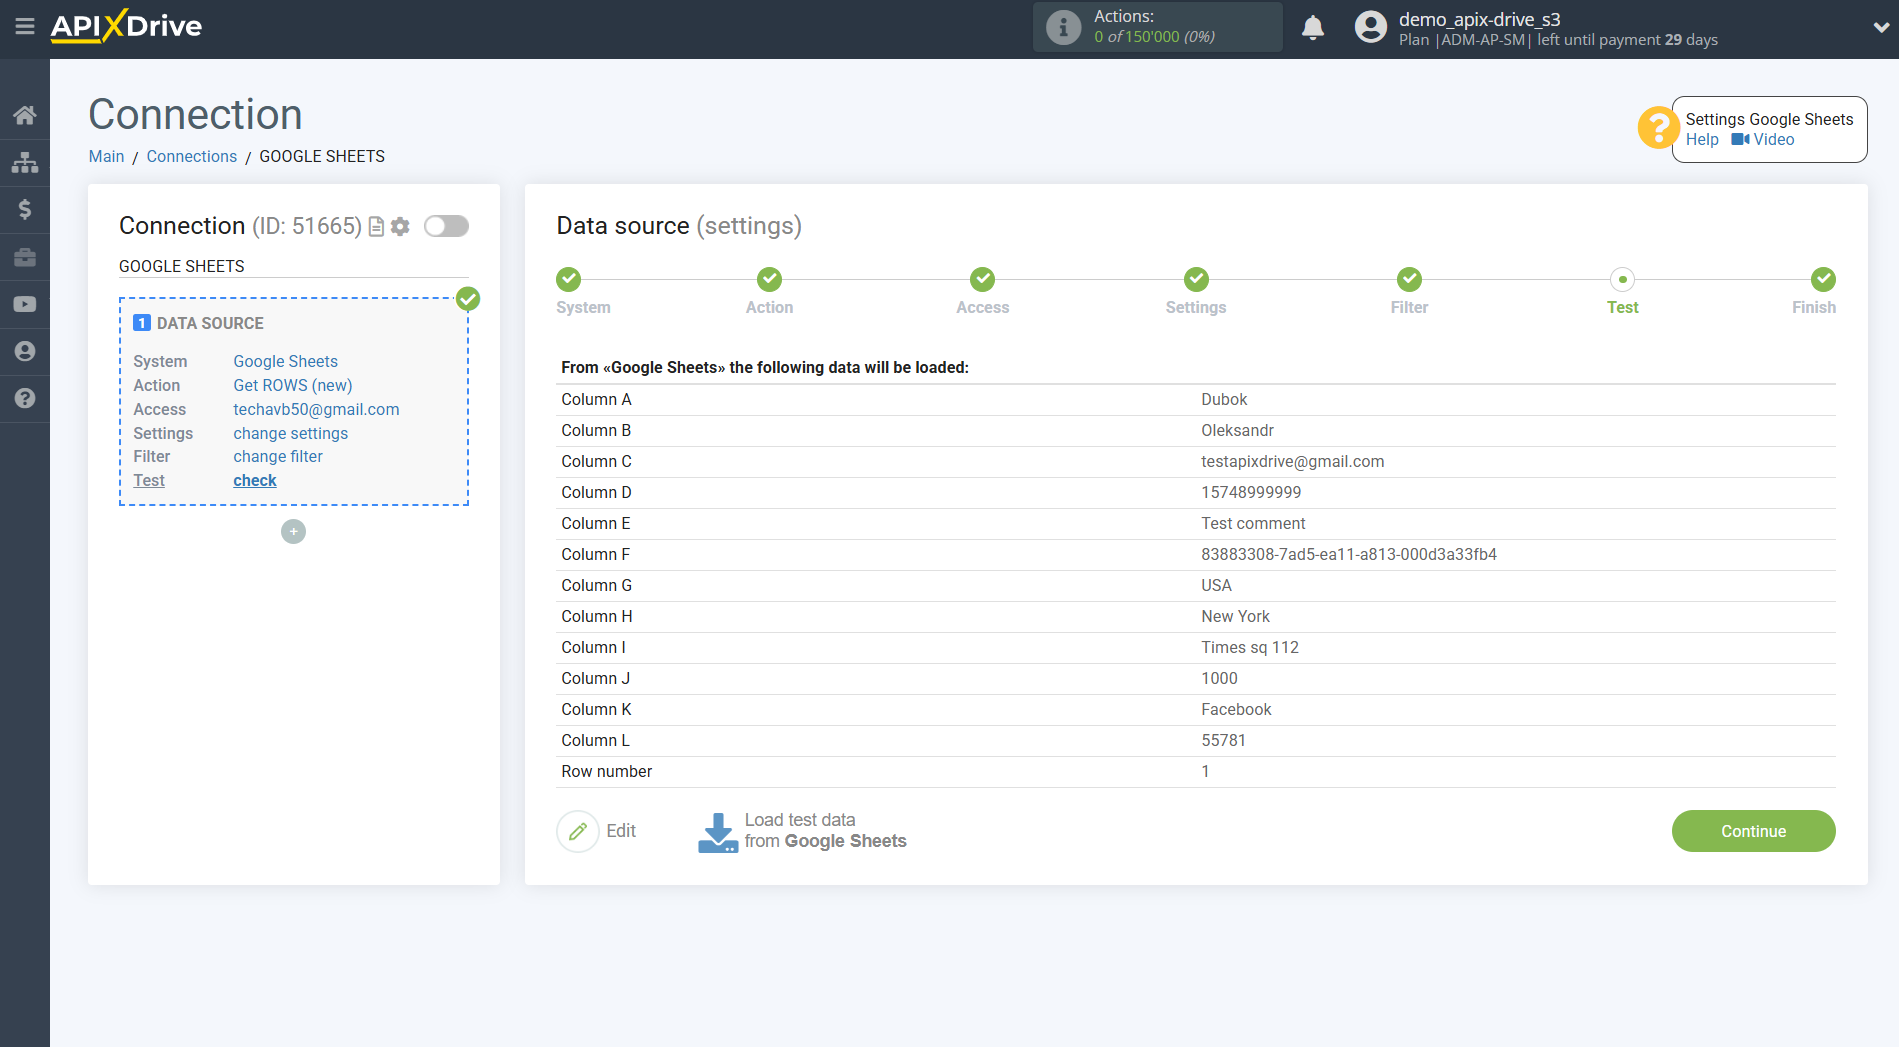Expand the account dropdown chevron
Screen dimensions: 1899x1047
coord(1881,28)
